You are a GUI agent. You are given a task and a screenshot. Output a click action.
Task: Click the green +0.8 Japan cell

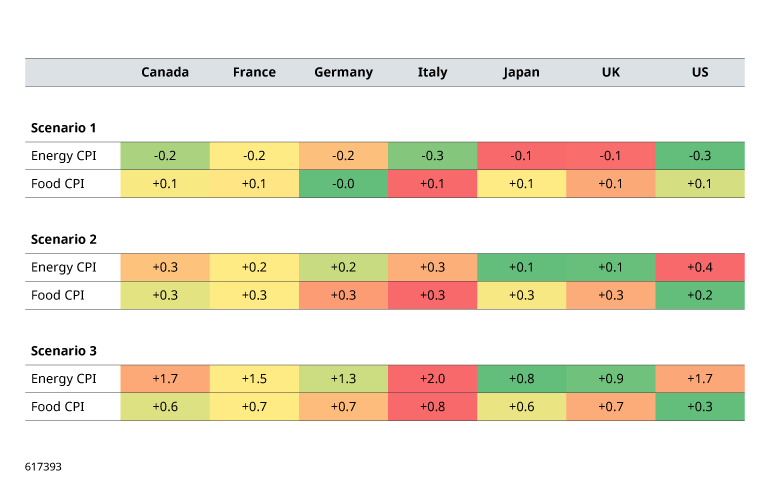522,379
